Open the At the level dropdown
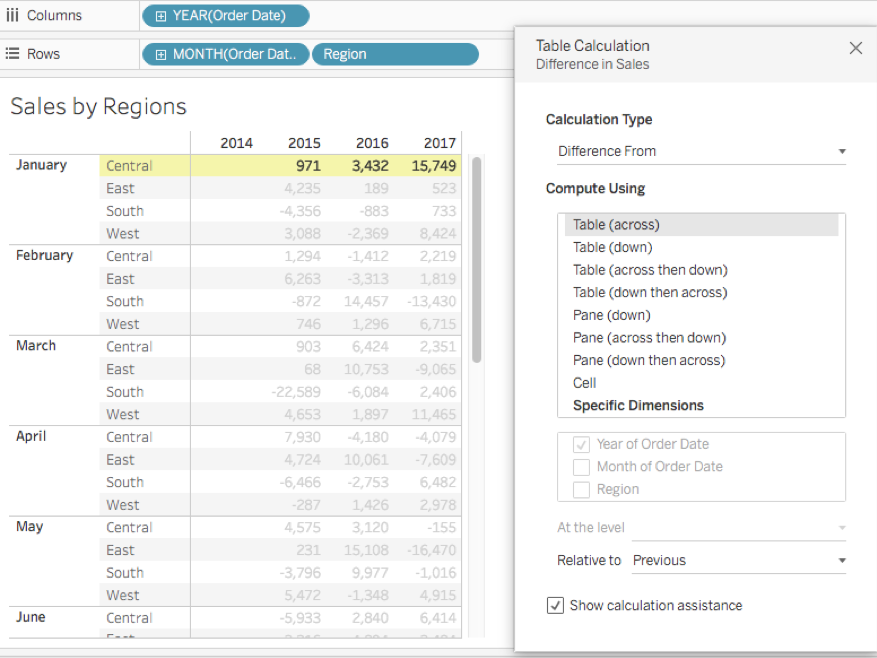The image size is (877, 658). point(739,528)
